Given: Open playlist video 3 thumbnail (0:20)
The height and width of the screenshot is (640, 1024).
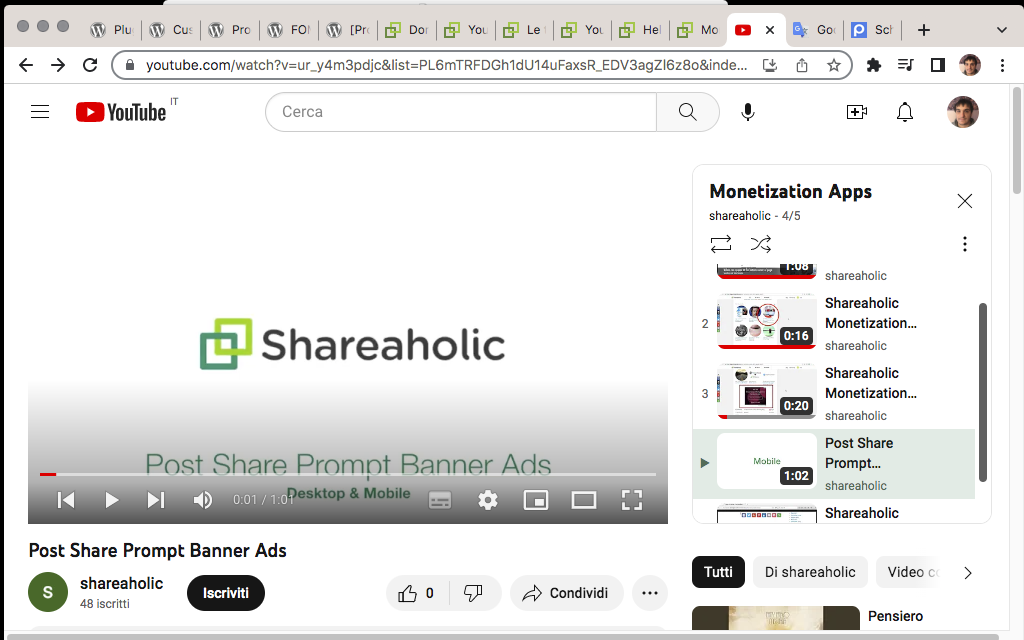Looking at the screenshot, I should click(x=767, y=391).
